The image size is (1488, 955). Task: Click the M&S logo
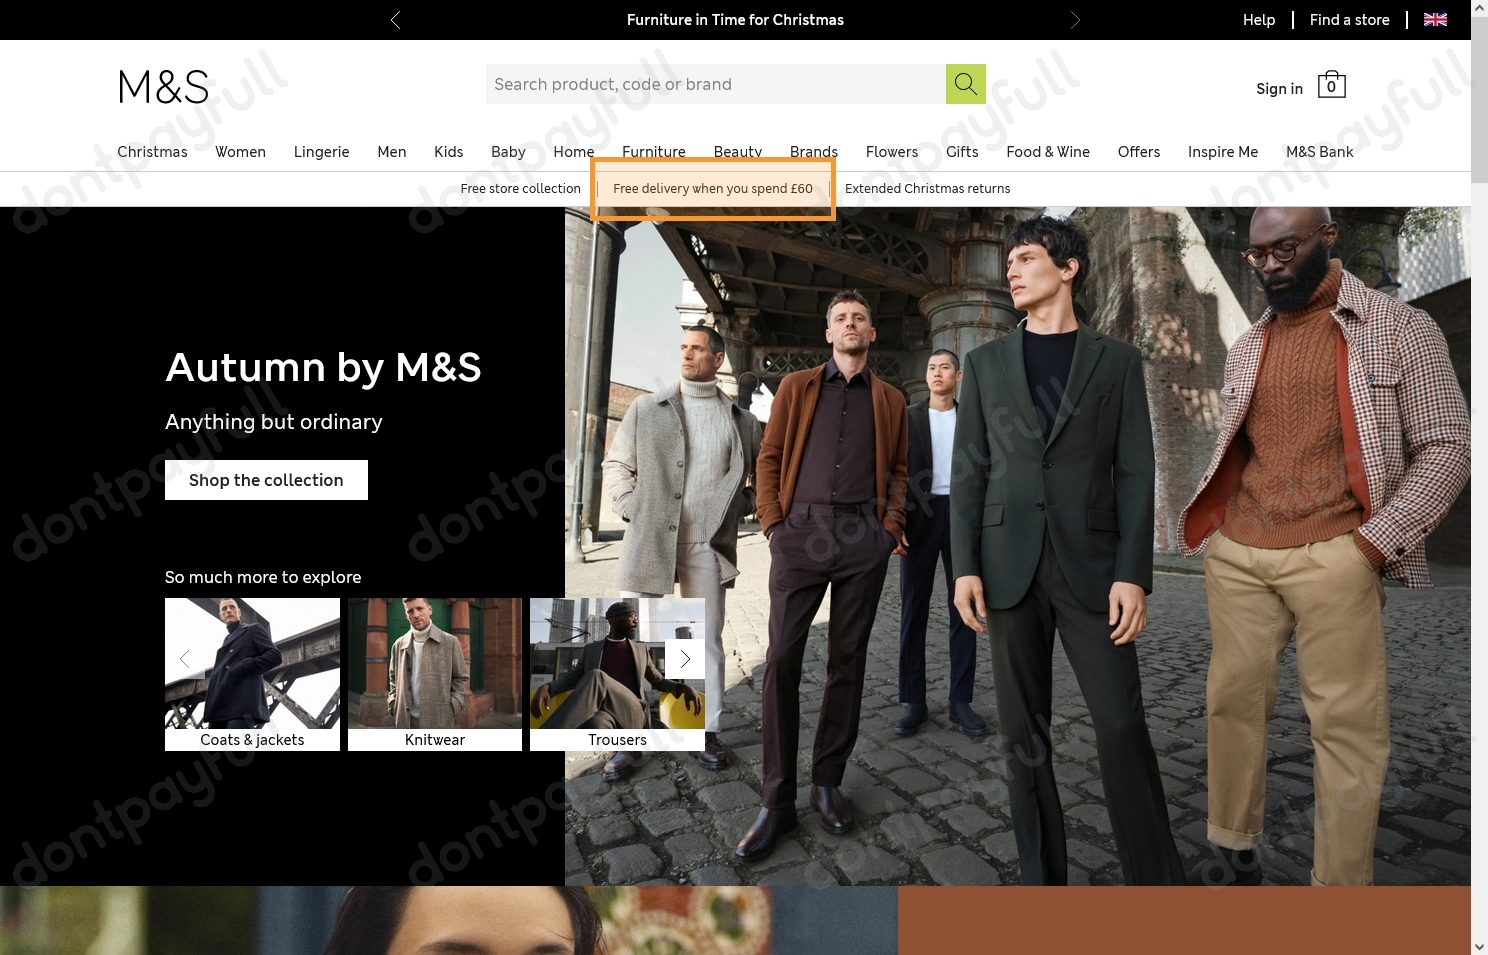pos(163,87)
